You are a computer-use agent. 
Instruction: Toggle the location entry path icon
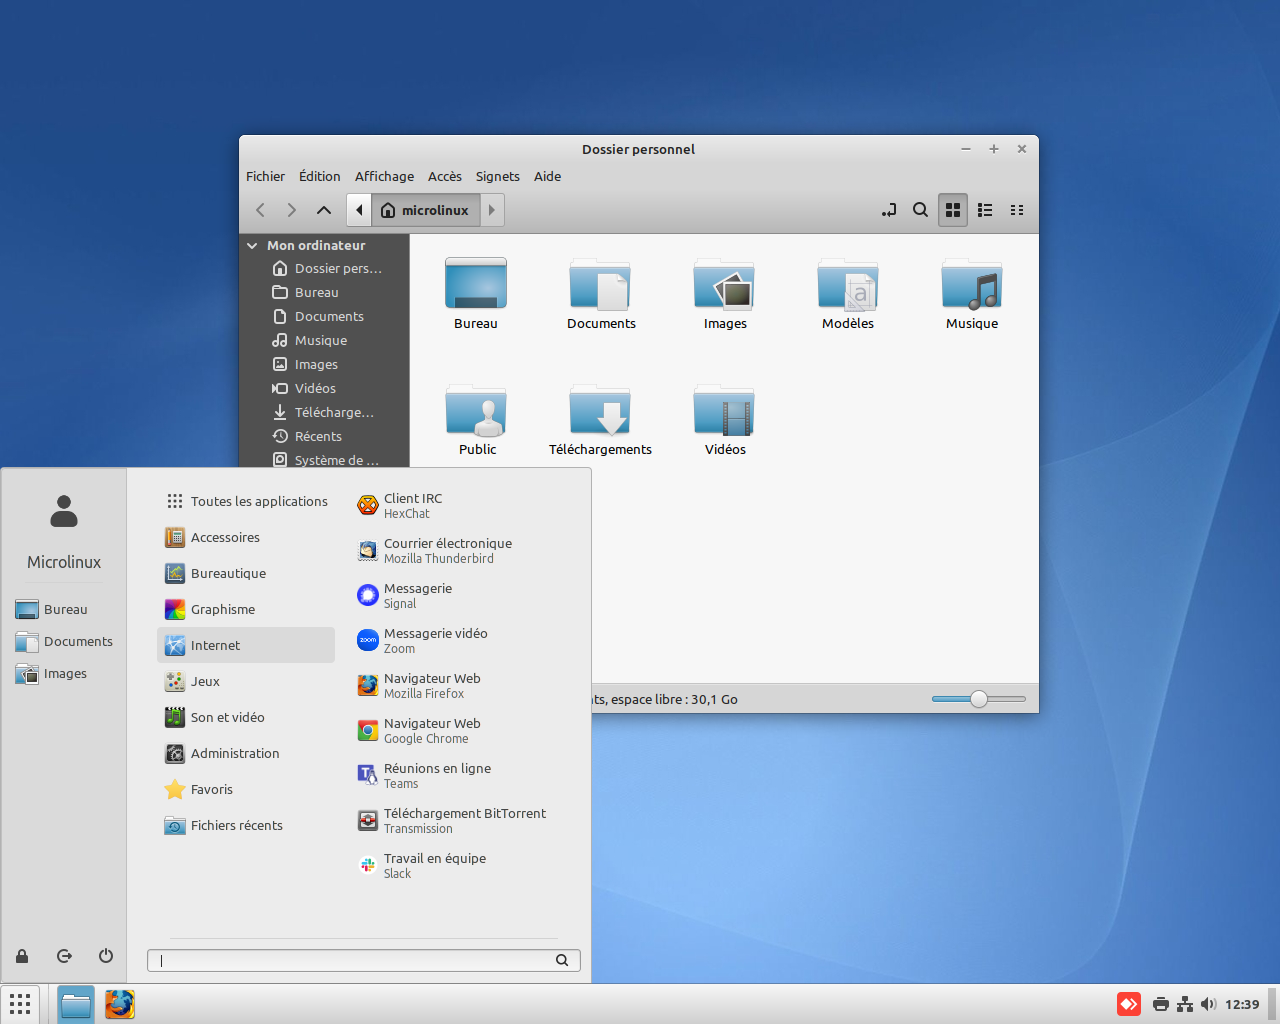(888, 210)
